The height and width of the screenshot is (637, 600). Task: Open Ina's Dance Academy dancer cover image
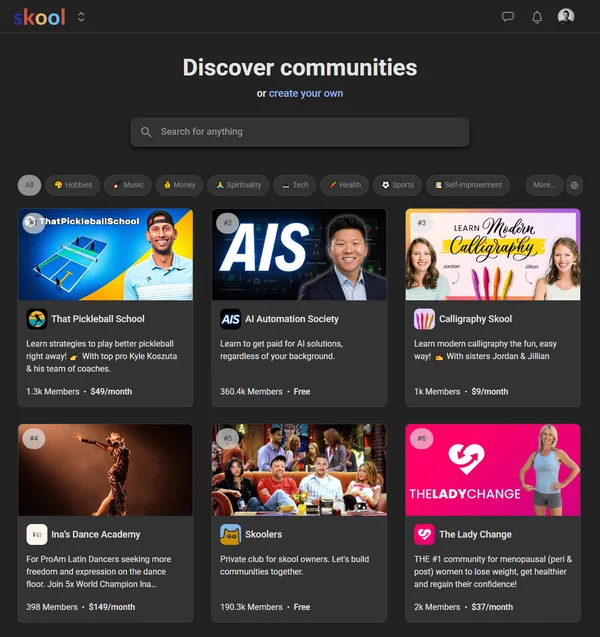point(106,470)
